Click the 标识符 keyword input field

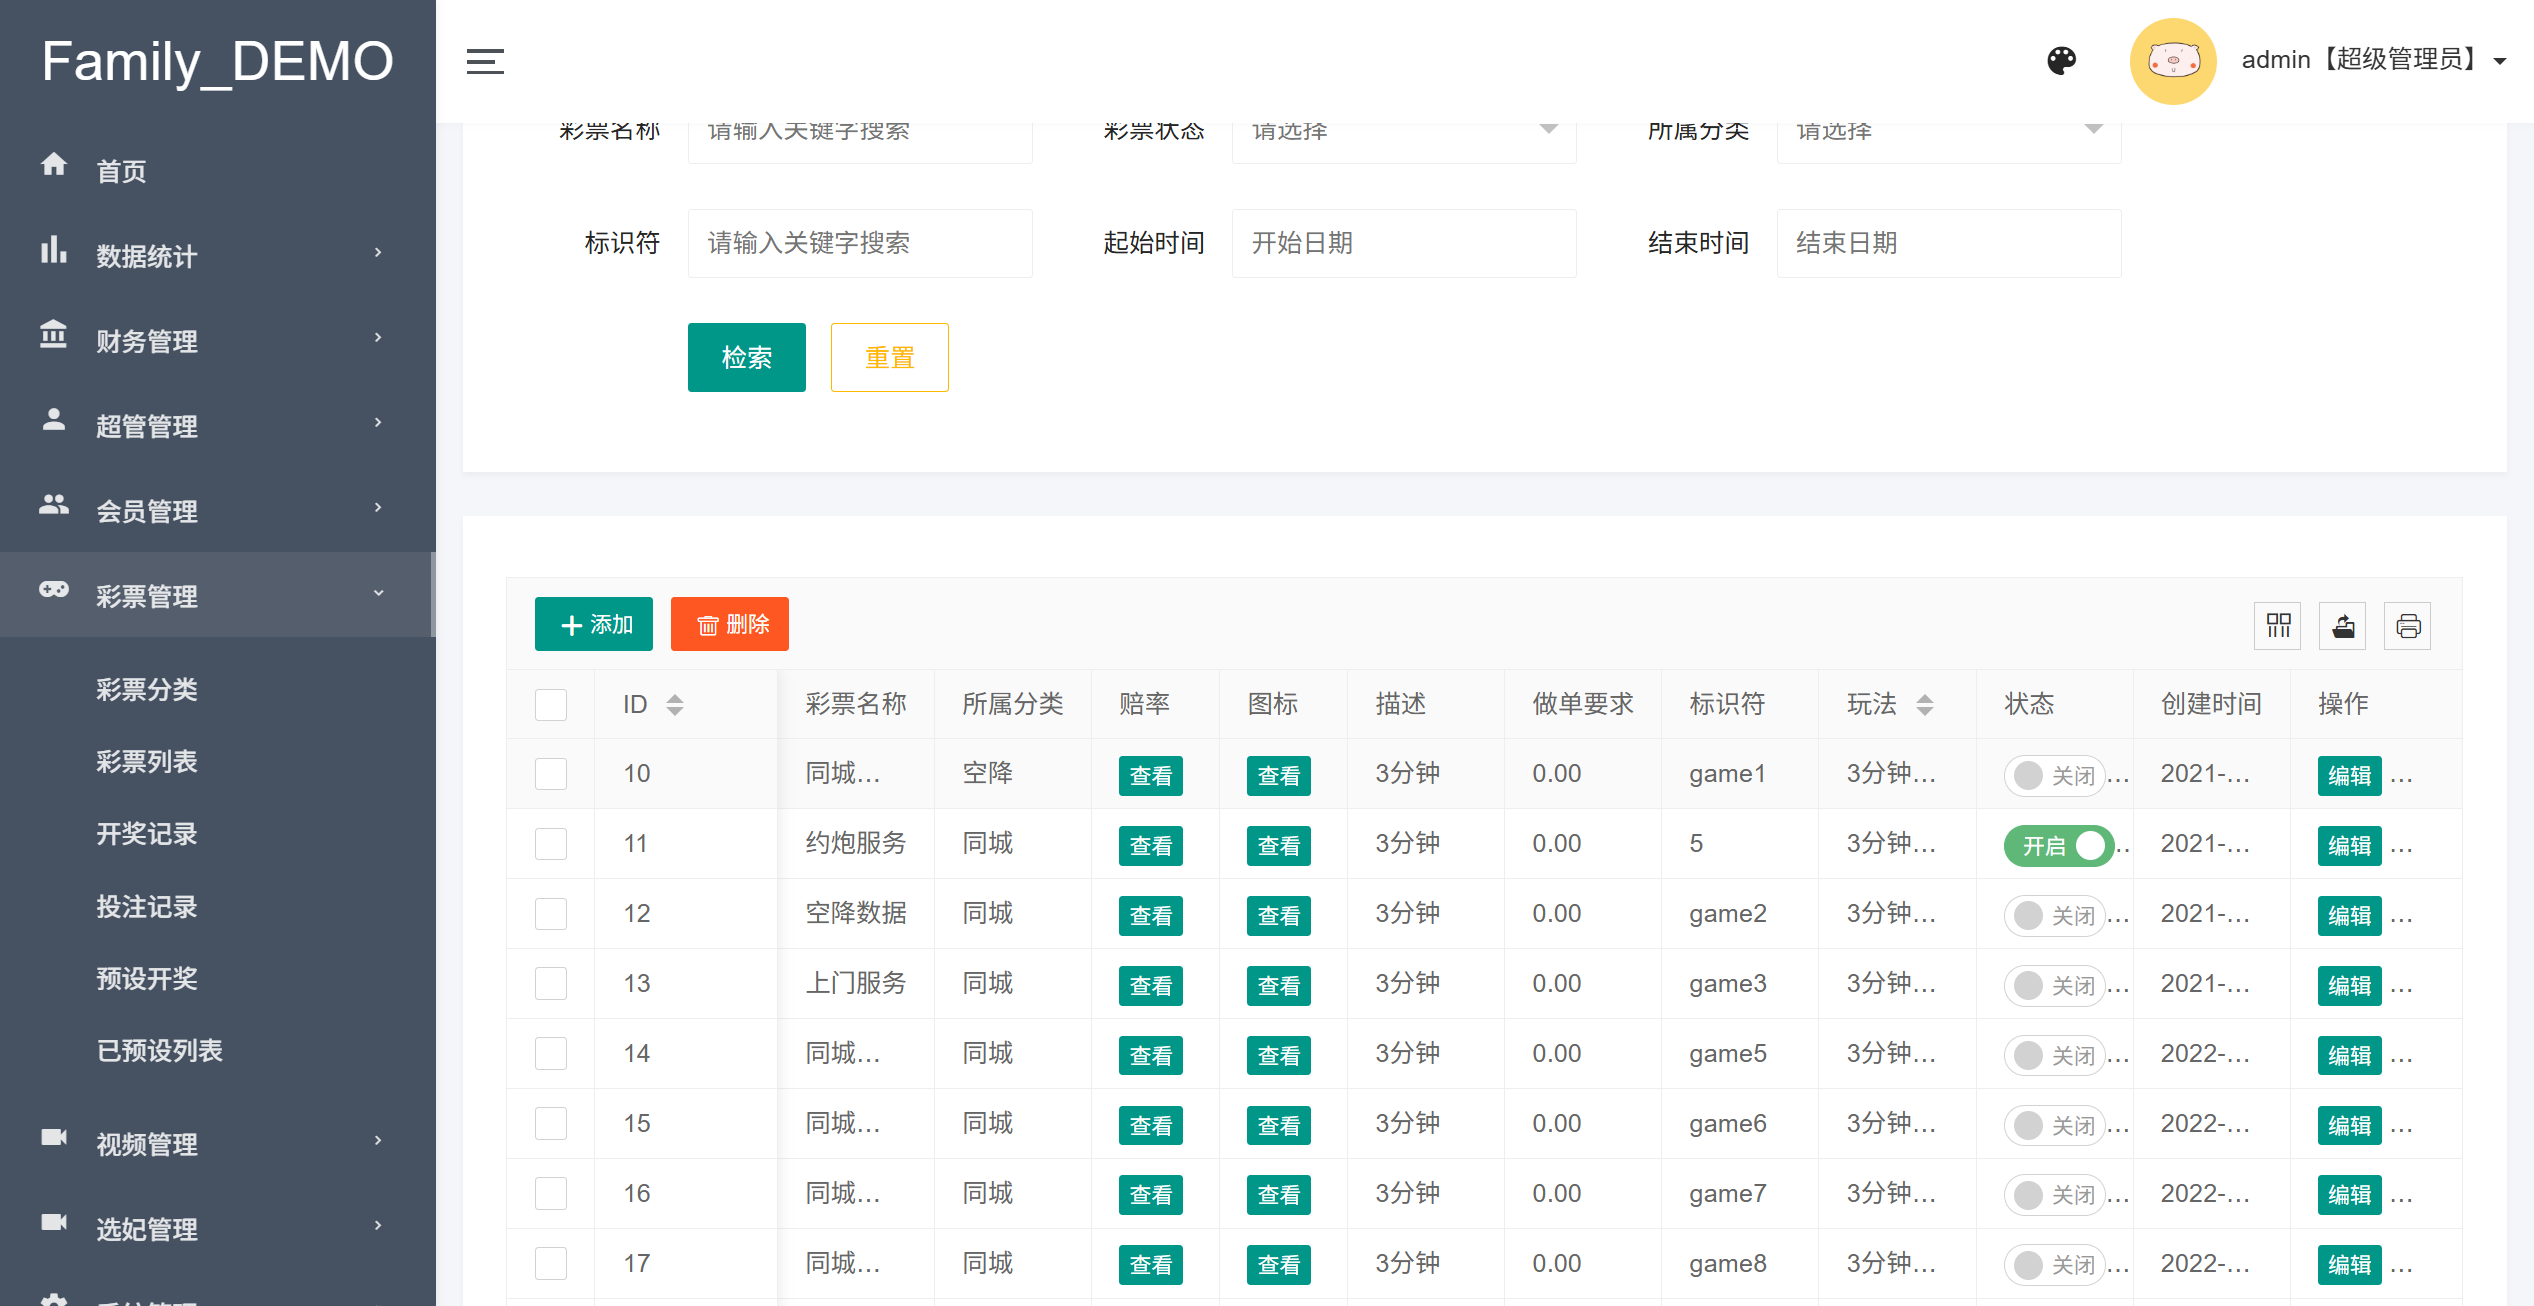tap(859, 243)
